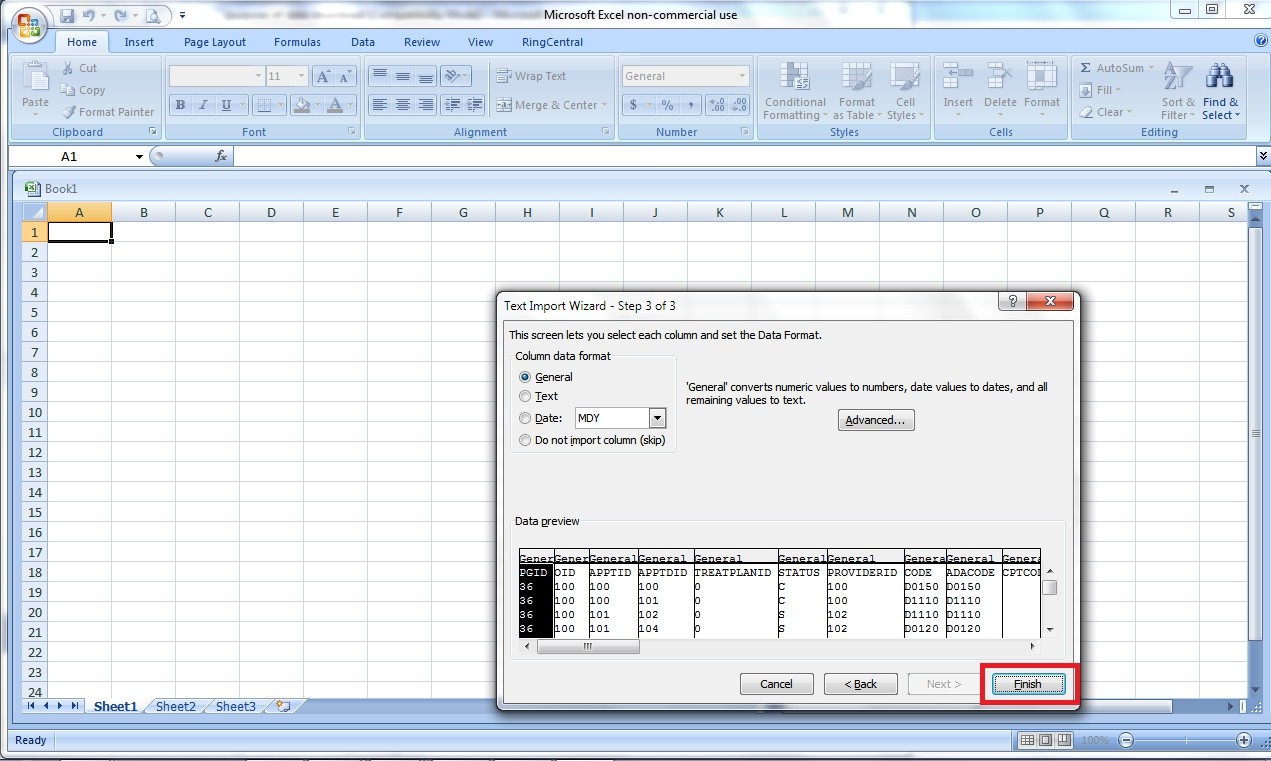Choose Do not import column (skip)
Image resolution: width=1271 pixels, height=761 pixels.
[x=591, y=440]
